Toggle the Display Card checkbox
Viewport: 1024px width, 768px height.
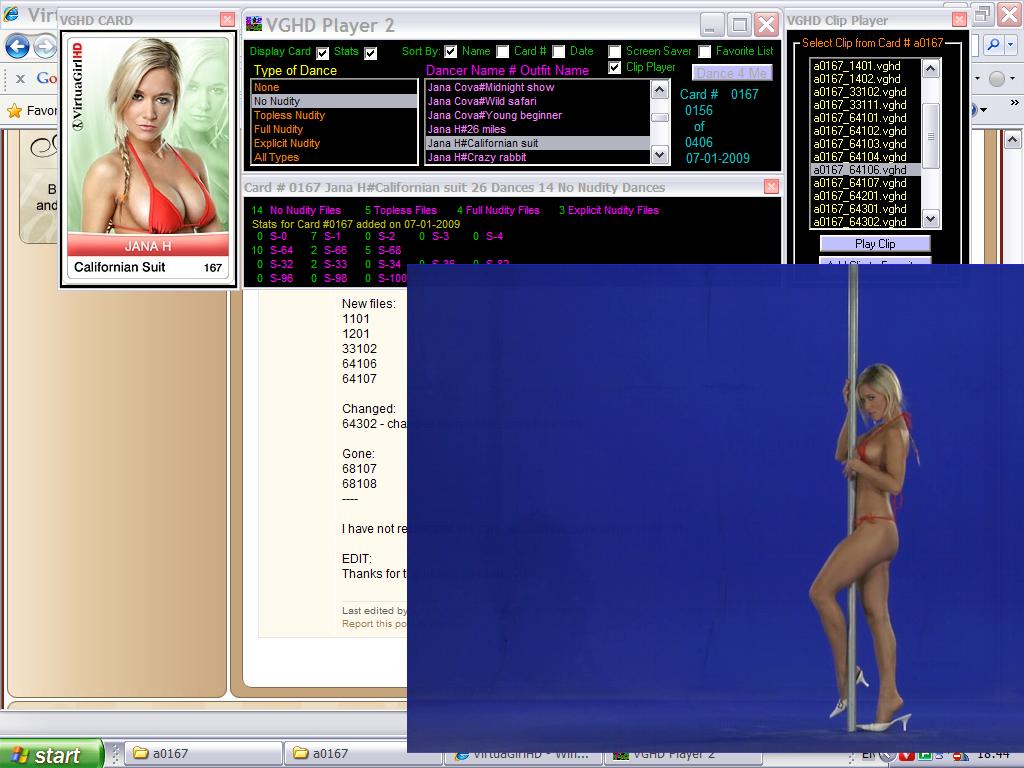tap(323, 53)
